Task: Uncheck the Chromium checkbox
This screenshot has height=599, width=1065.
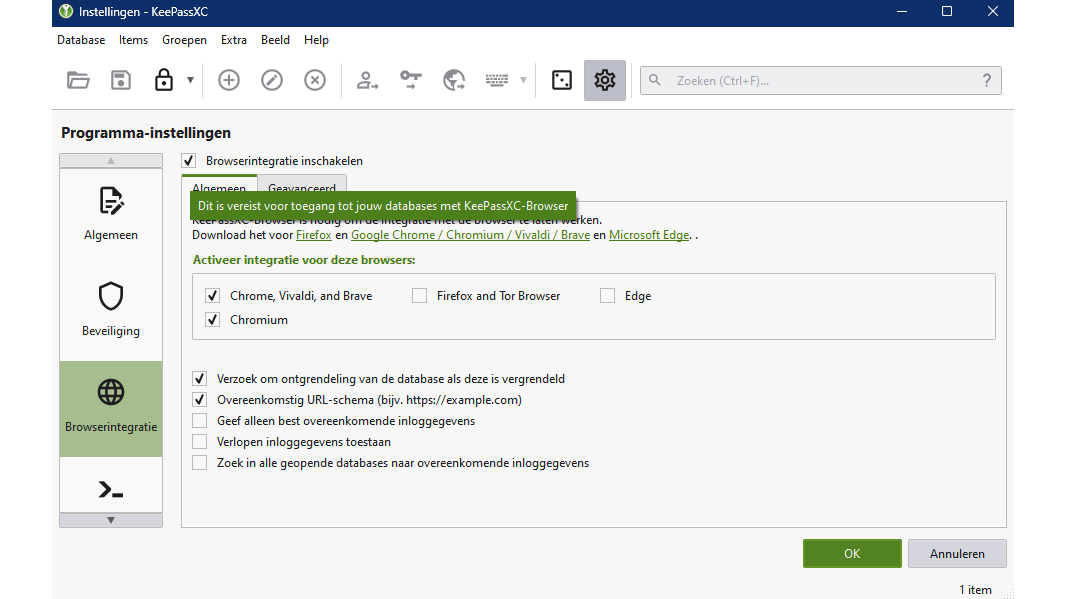Action: [213, 319]
